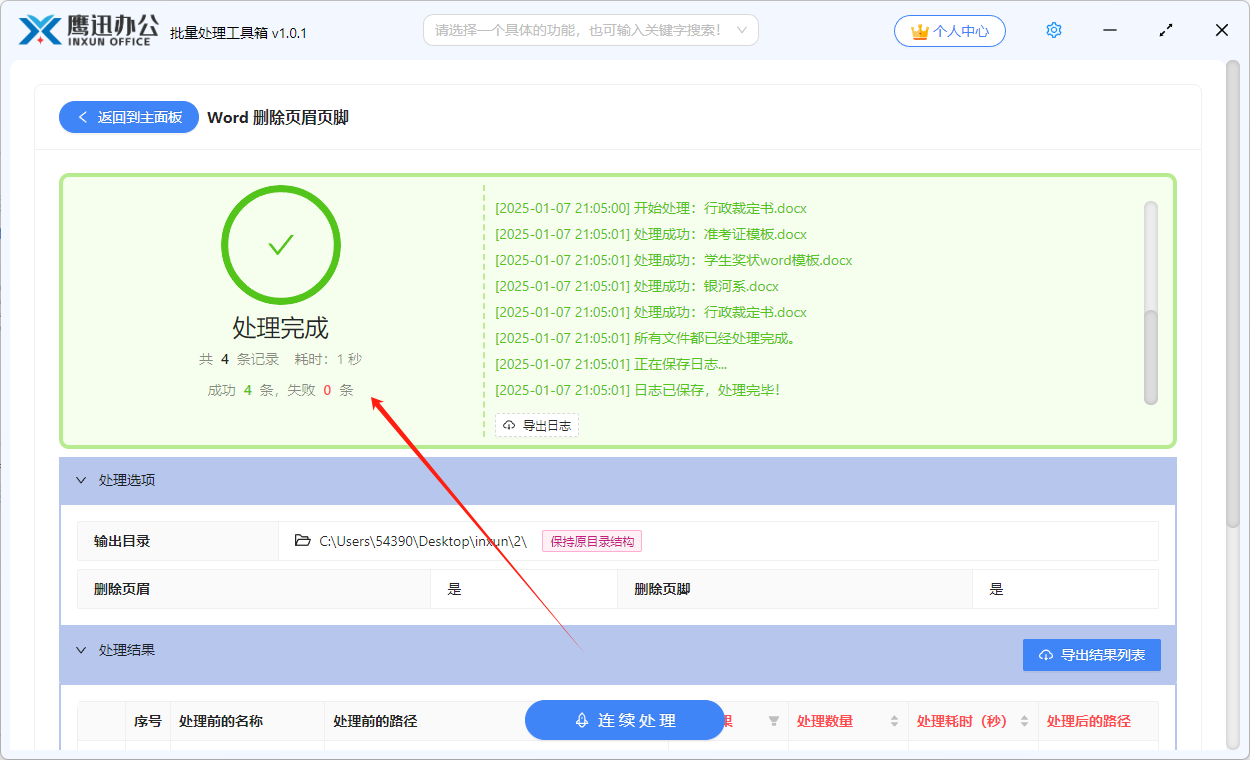Toggle the 删除页脚 setting value
The image size is (1250, 760).
coord(995,589)
